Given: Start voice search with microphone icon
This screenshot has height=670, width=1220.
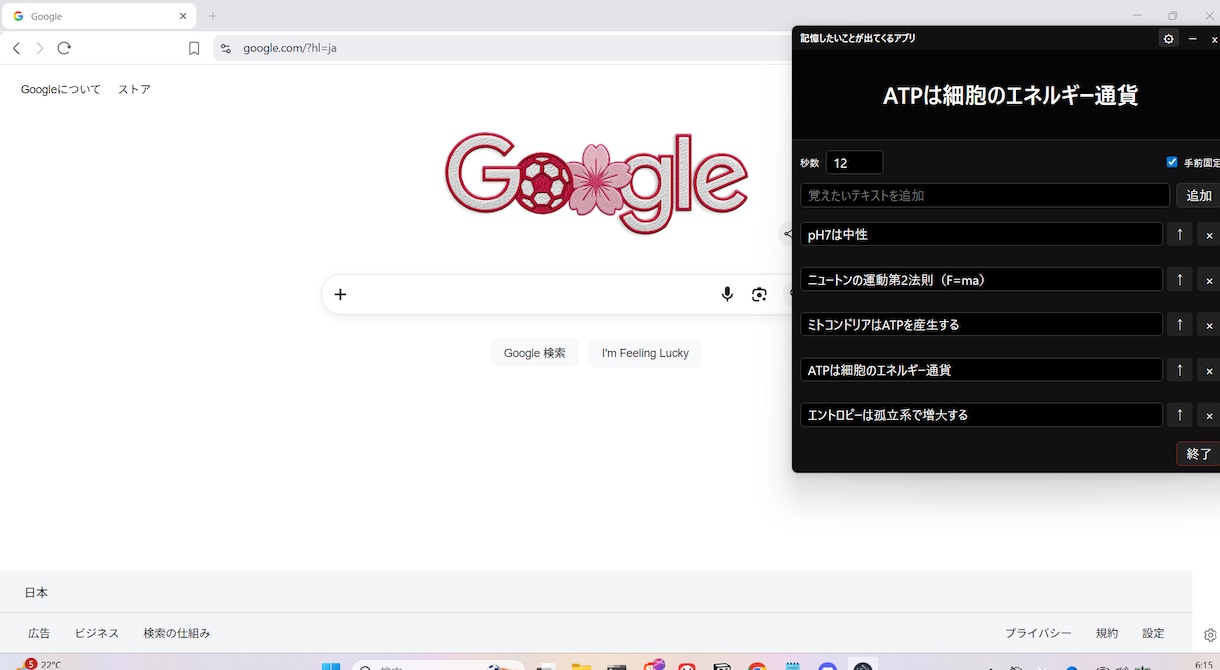Looking at the screenshot, I should tap(727, 294).
